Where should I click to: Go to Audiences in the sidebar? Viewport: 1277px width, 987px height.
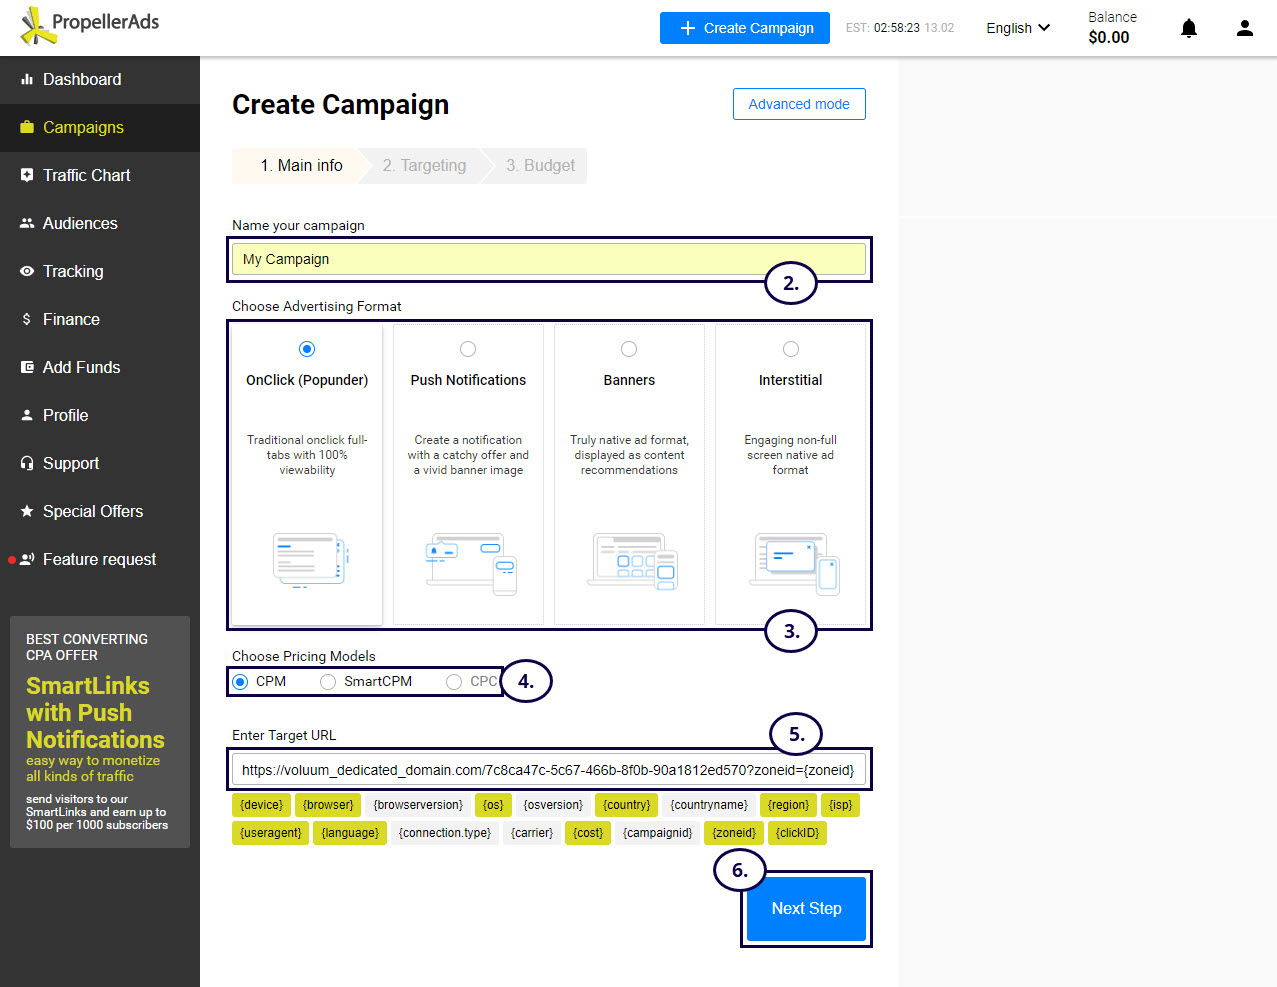tap(80, 224)
